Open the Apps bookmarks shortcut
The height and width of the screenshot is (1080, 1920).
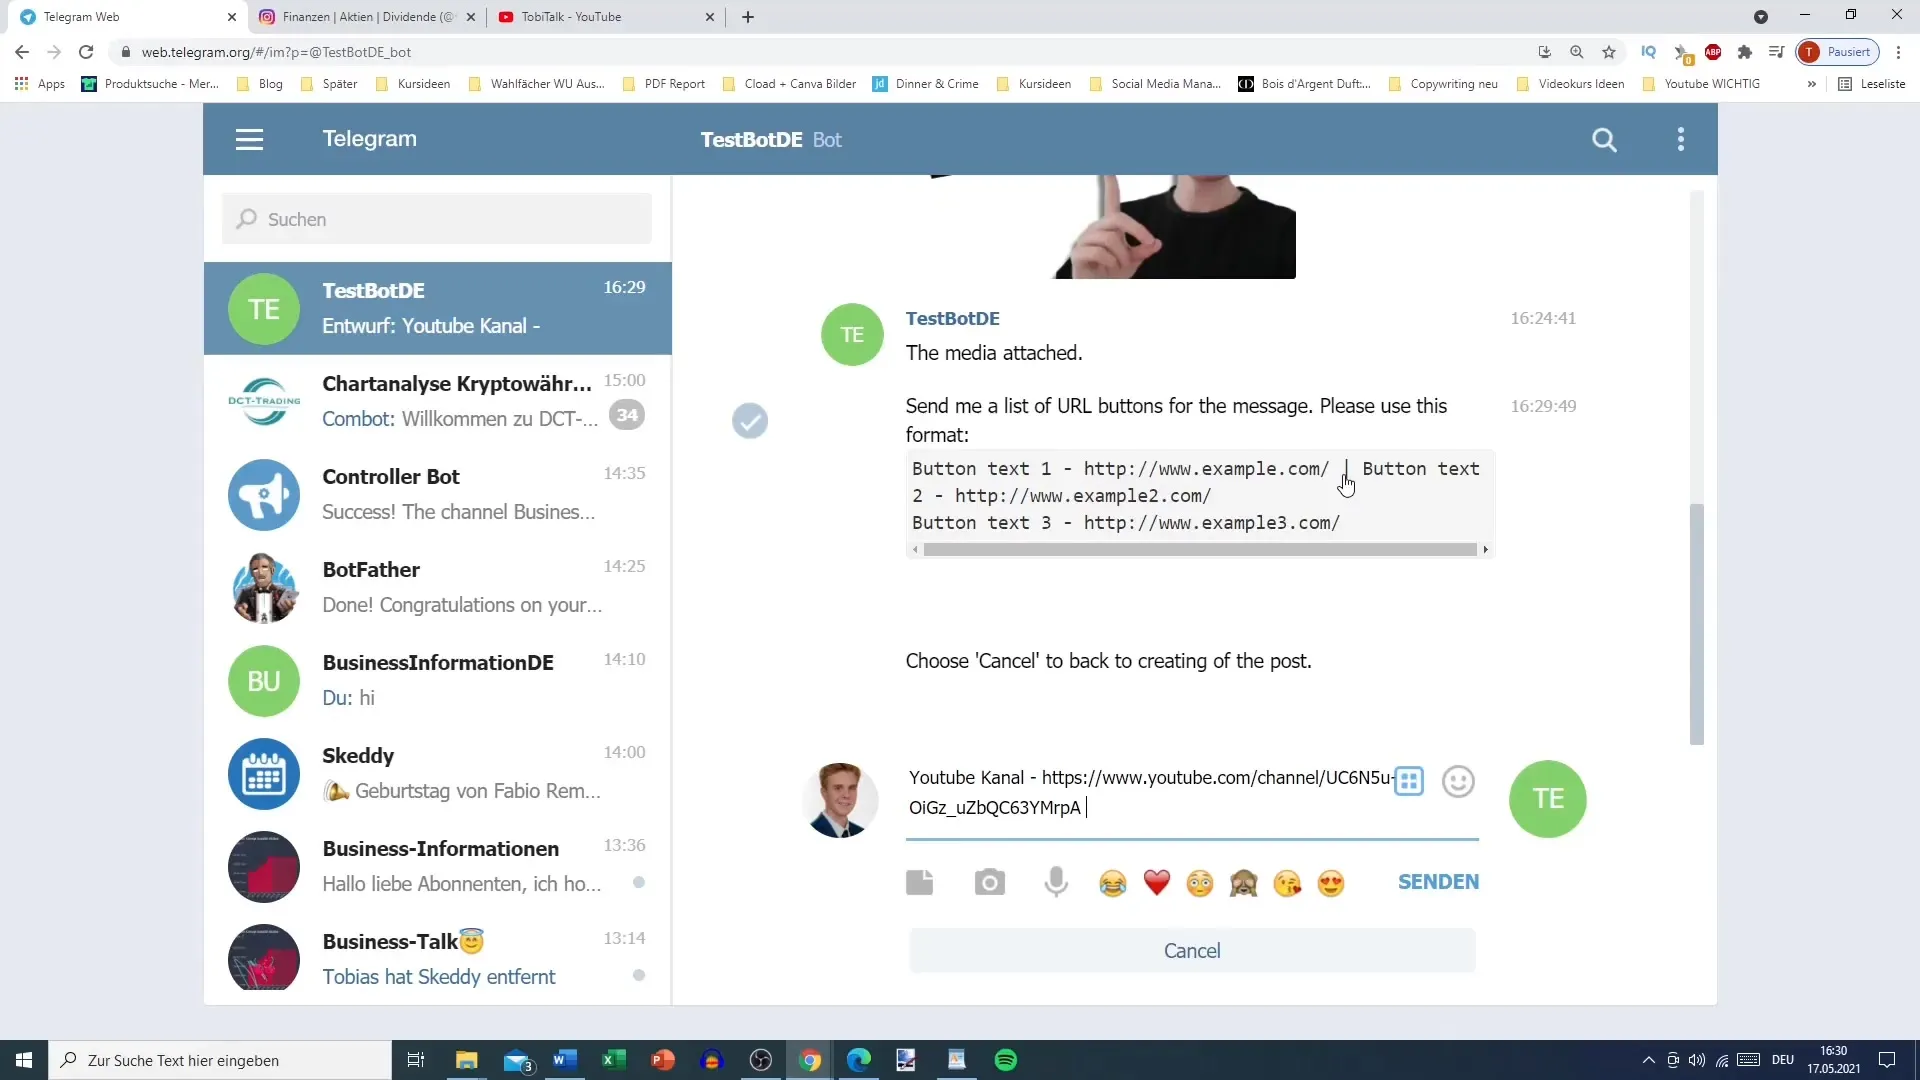coord(40,84)
